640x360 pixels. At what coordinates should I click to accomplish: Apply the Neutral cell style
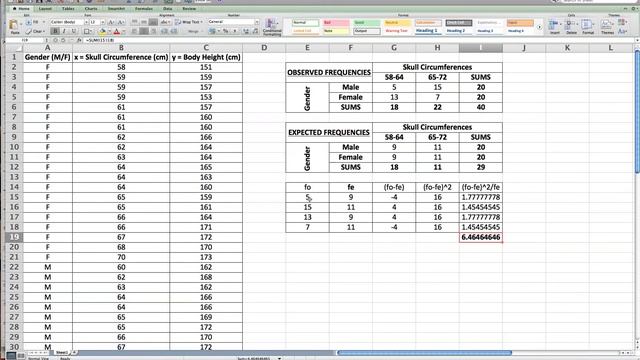point(397,22)
